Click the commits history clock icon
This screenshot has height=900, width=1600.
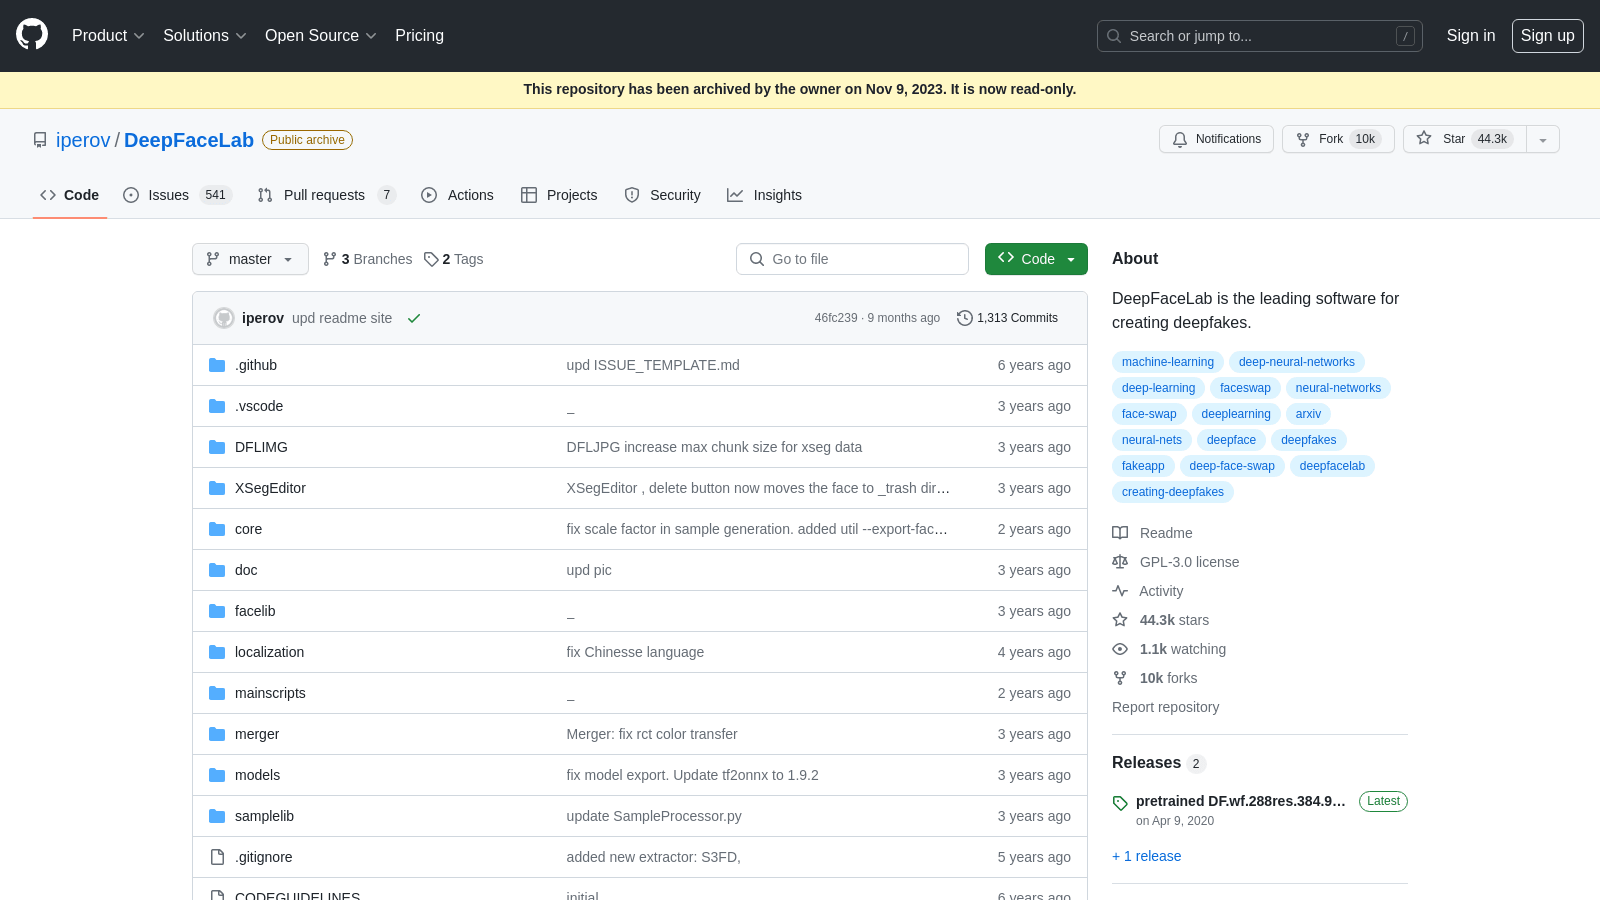[964, 318]
